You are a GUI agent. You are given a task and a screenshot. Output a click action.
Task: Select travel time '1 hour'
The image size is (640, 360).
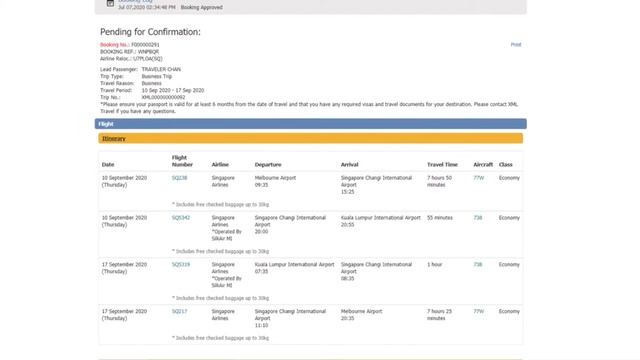tap(434, 264)
